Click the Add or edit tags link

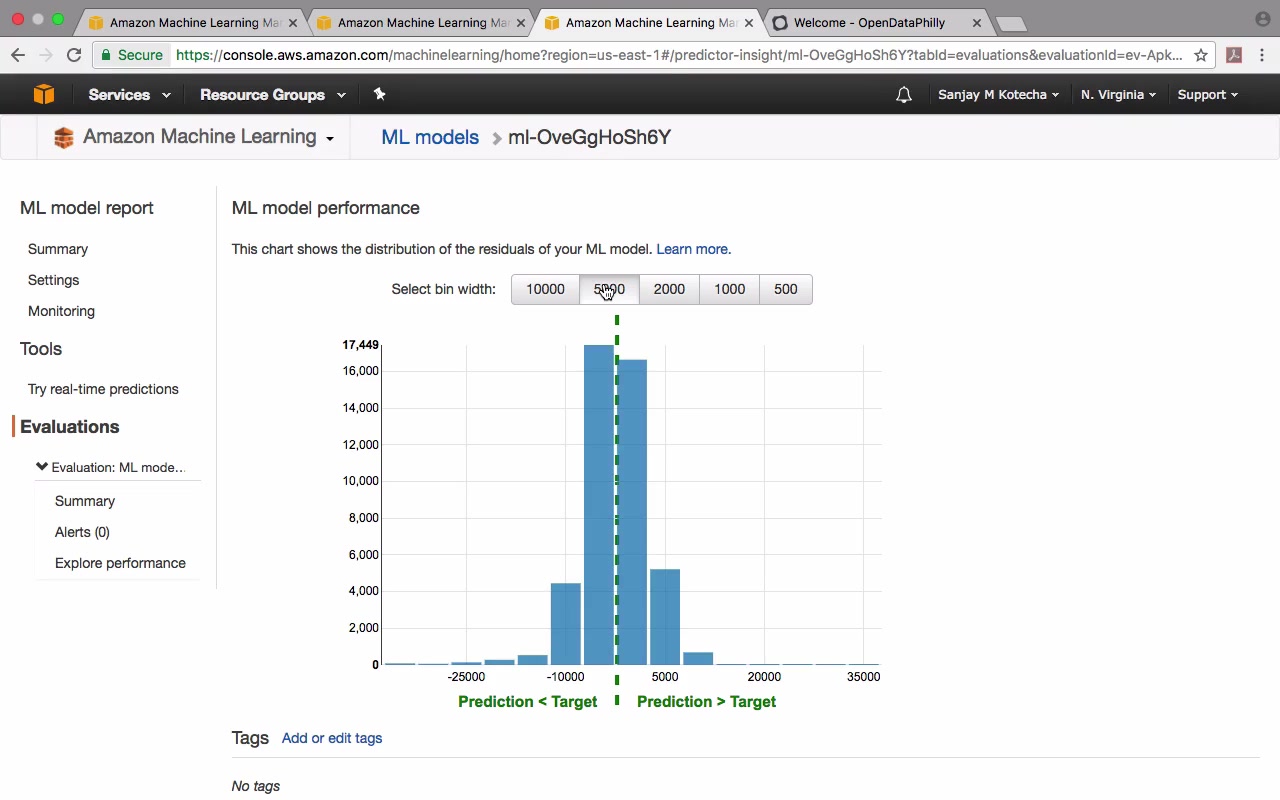click(332, 738)
